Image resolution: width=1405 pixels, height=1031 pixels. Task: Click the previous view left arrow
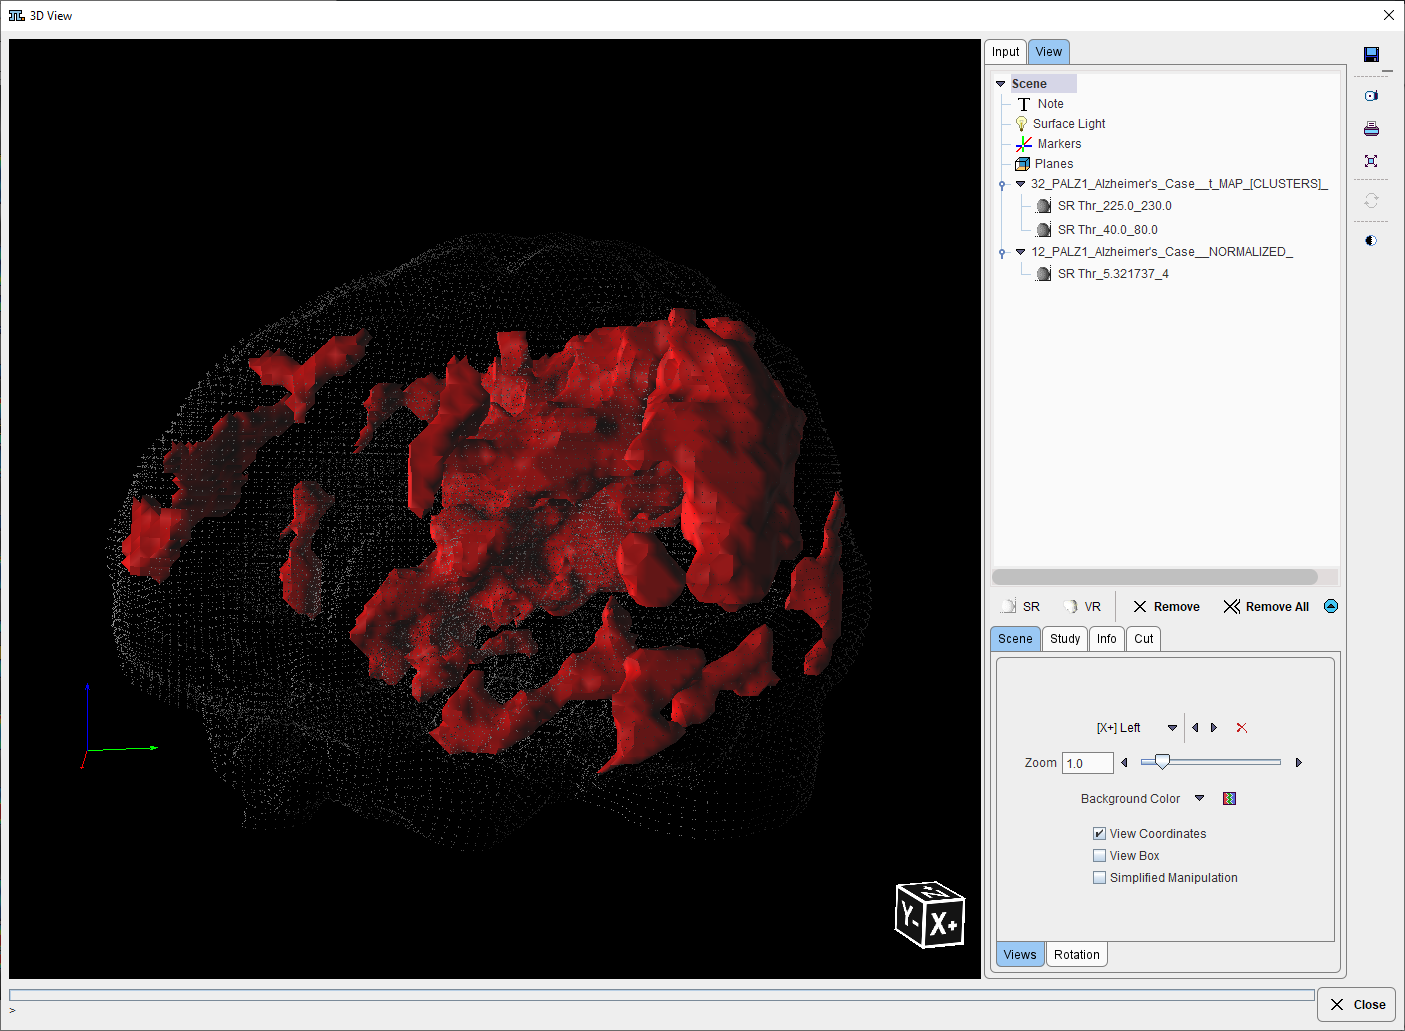coord(1195,728)
